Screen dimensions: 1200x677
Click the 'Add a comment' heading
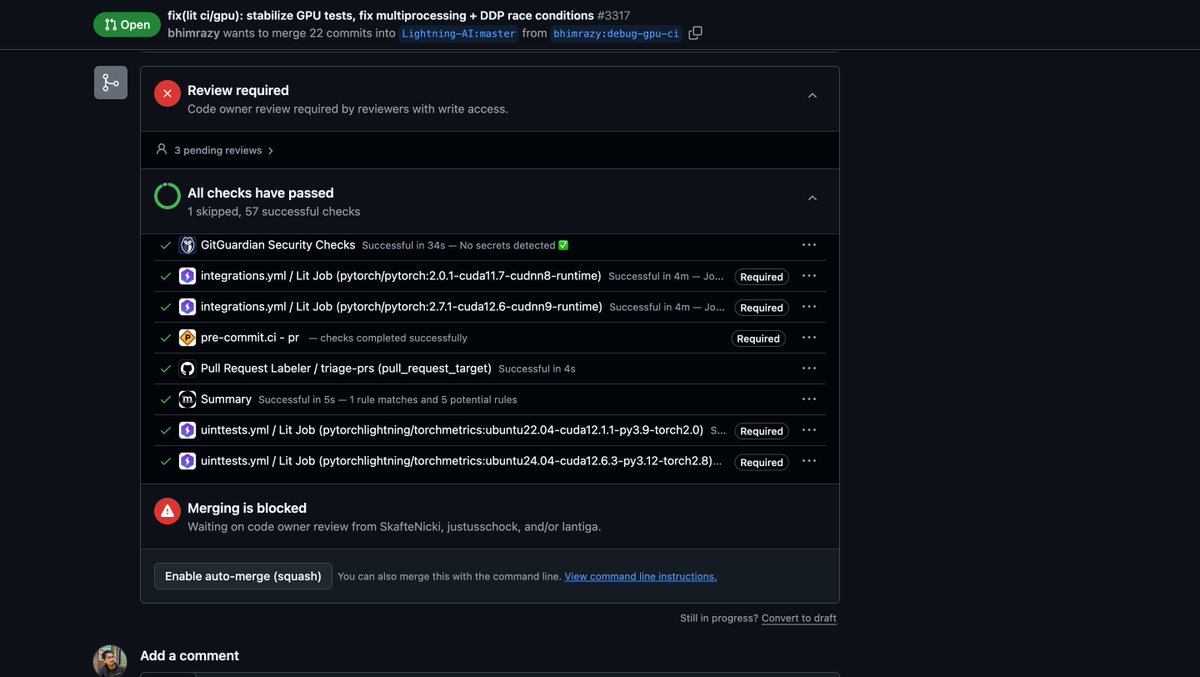coord(189,656)
